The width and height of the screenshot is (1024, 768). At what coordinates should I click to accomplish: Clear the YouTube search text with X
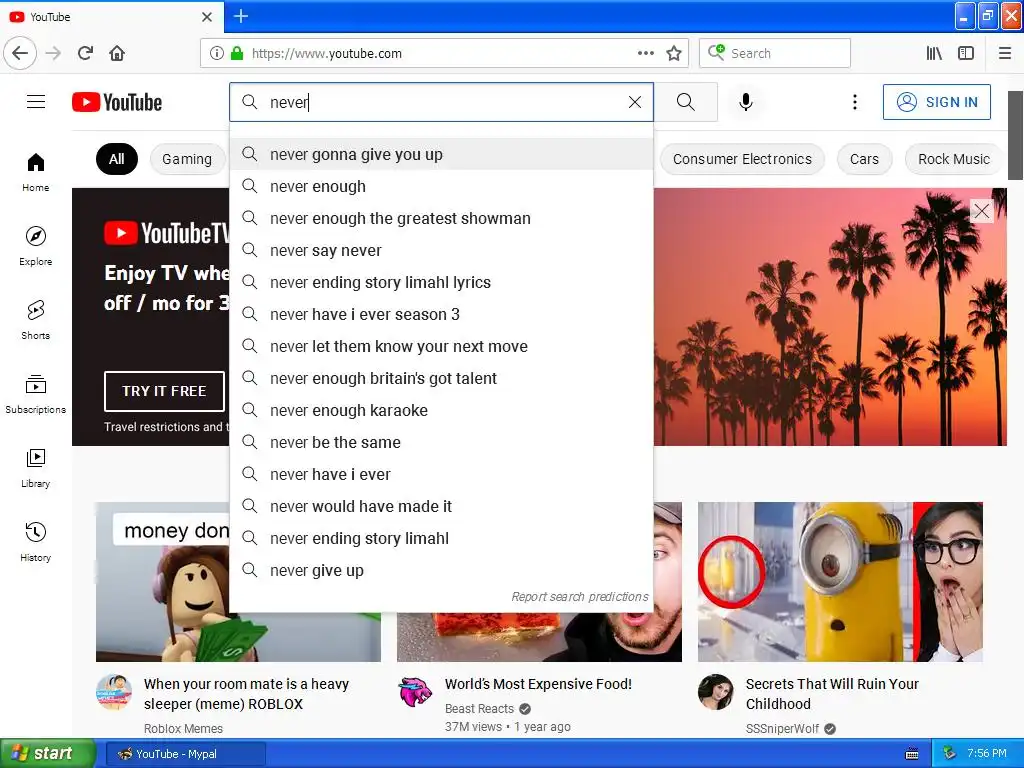(x=635, y=102)
